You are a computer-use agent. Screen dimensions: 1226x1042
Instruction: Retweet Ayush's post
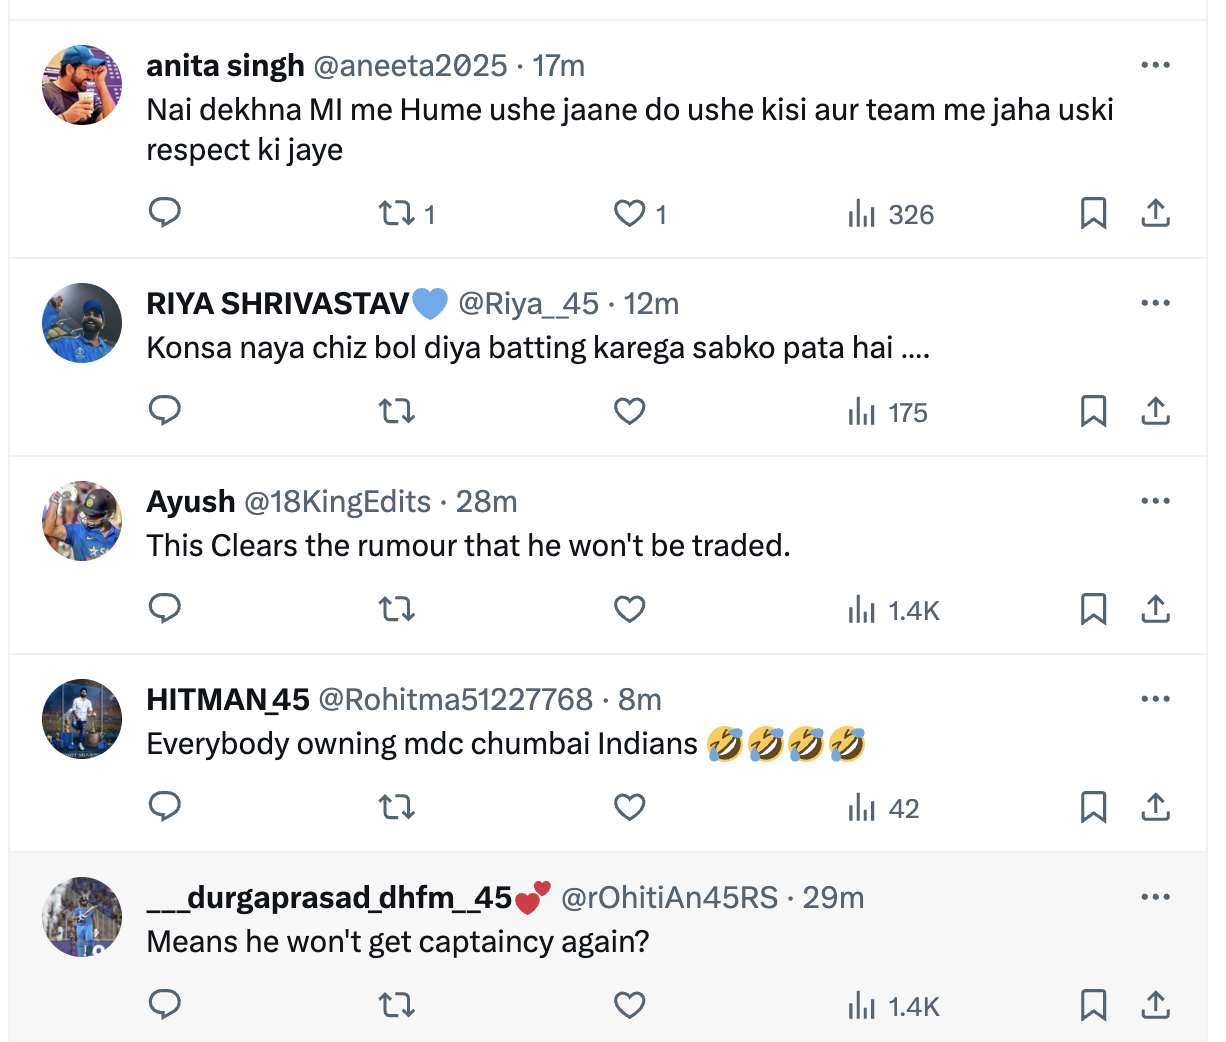[x=397, y=609]
